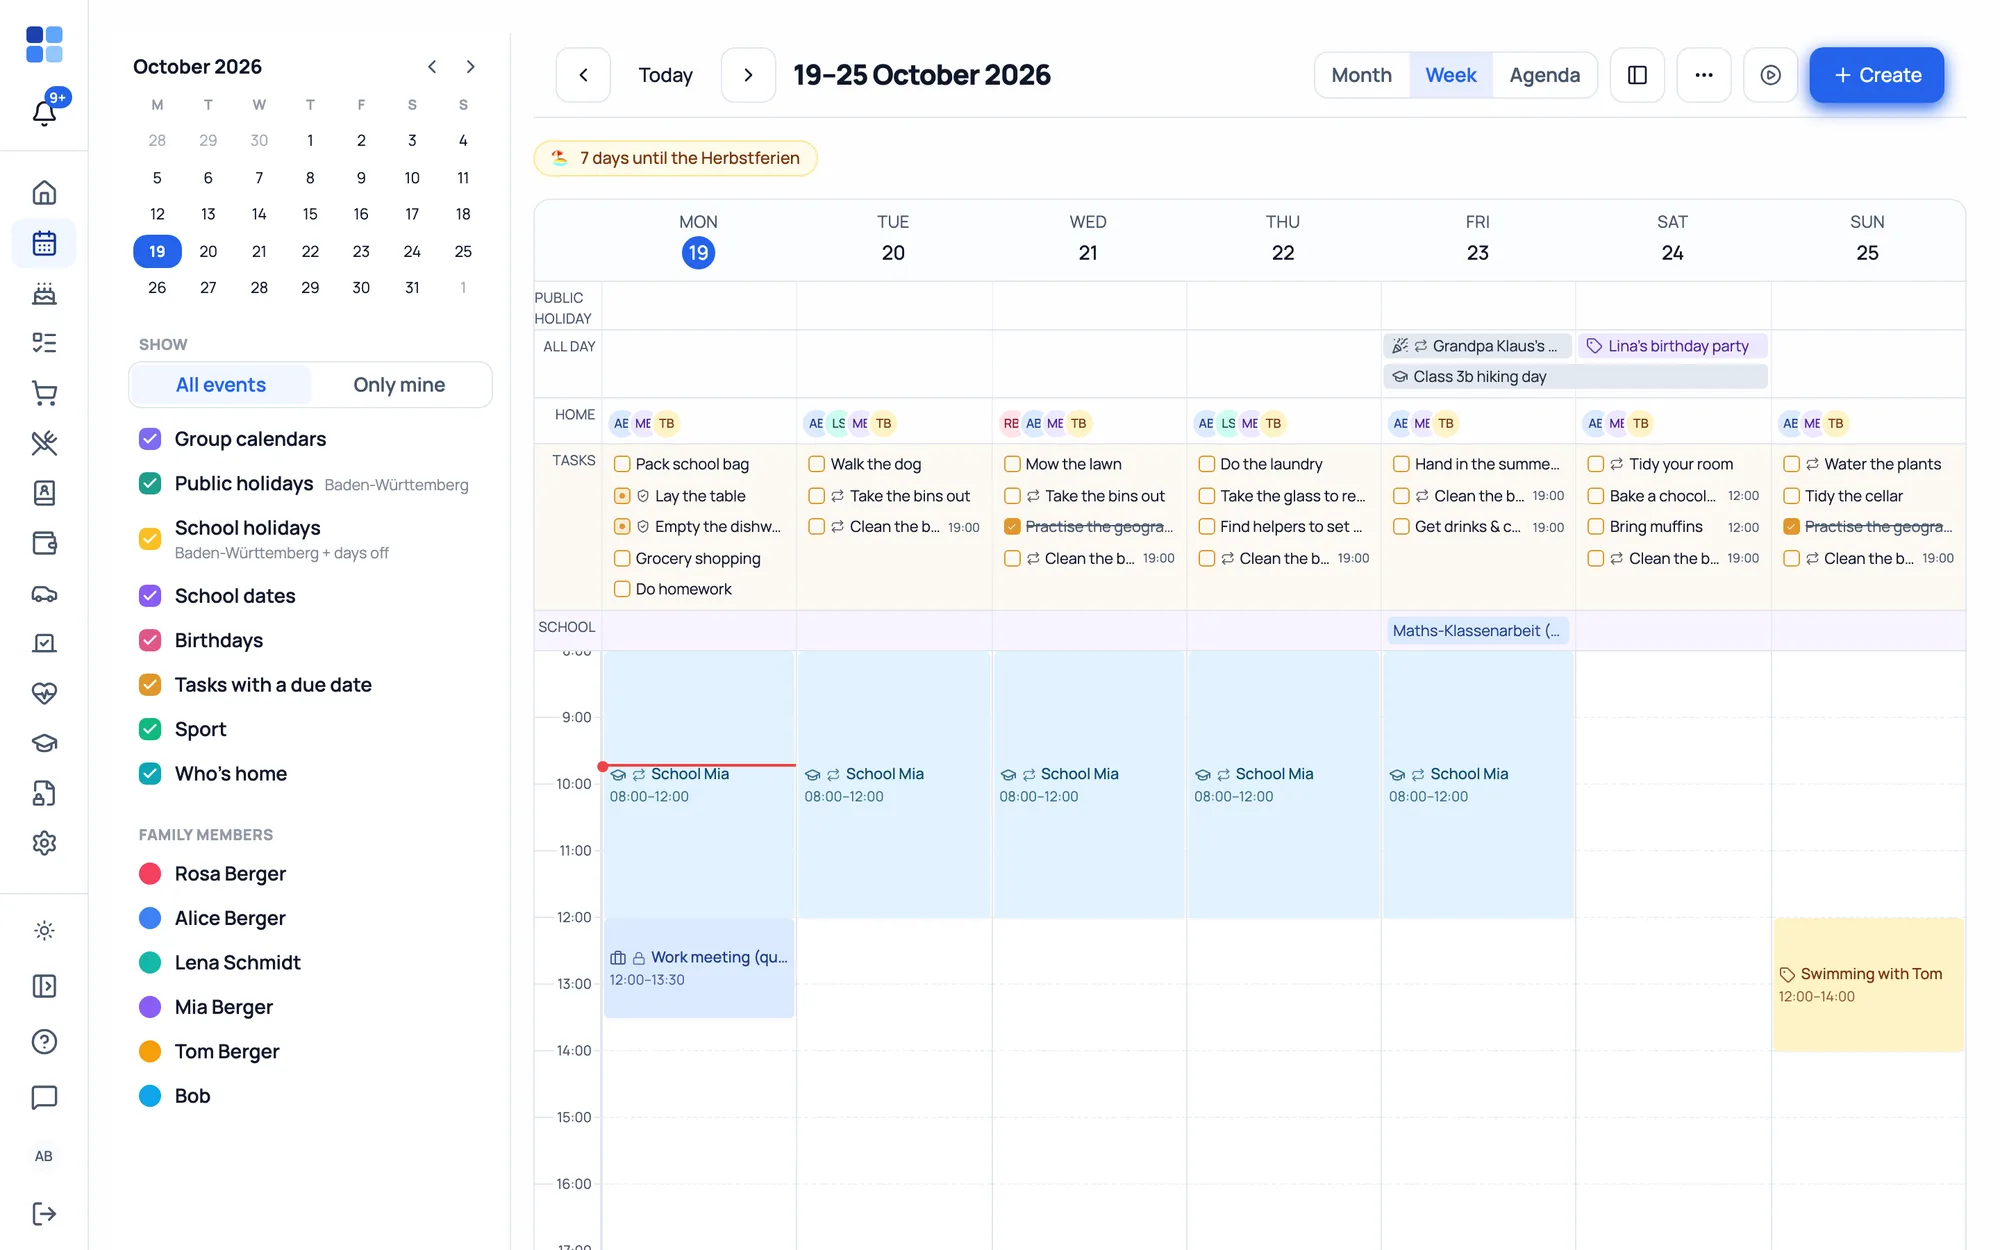Go to next month in mini calendar

point(470,67)
